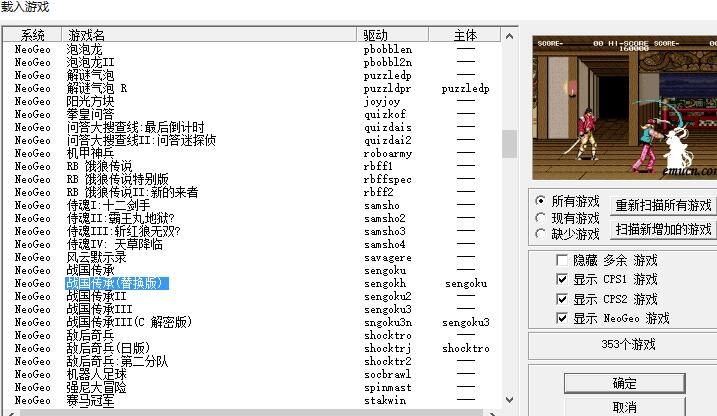The width and height of the screenshot is (717, 416).
Task: Select 机器人足球 in the game list
Action: pyautogui.click(x=96, y=374)
